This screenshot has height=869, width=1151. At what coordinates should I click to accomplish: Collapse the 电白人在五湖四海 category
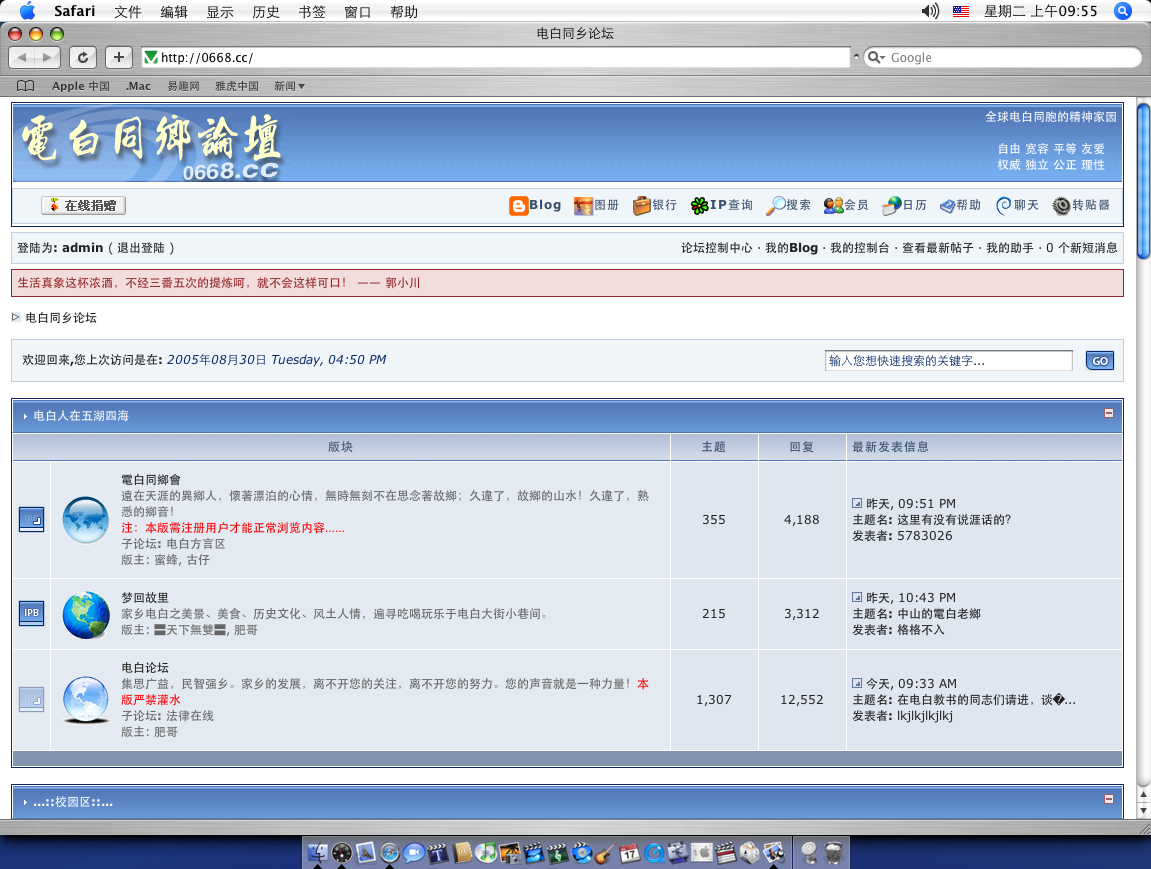click(1108, 413)
